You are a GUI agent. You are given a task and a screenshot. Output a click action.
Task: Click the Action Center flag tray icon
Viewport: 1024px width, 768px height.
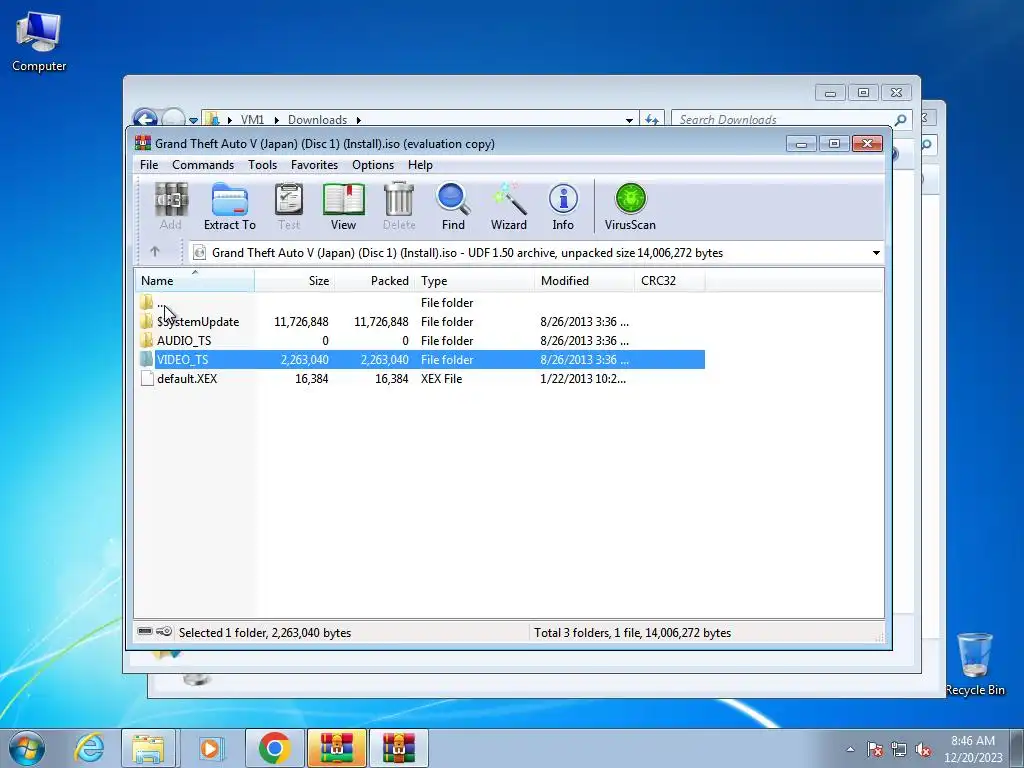point(874,750)
